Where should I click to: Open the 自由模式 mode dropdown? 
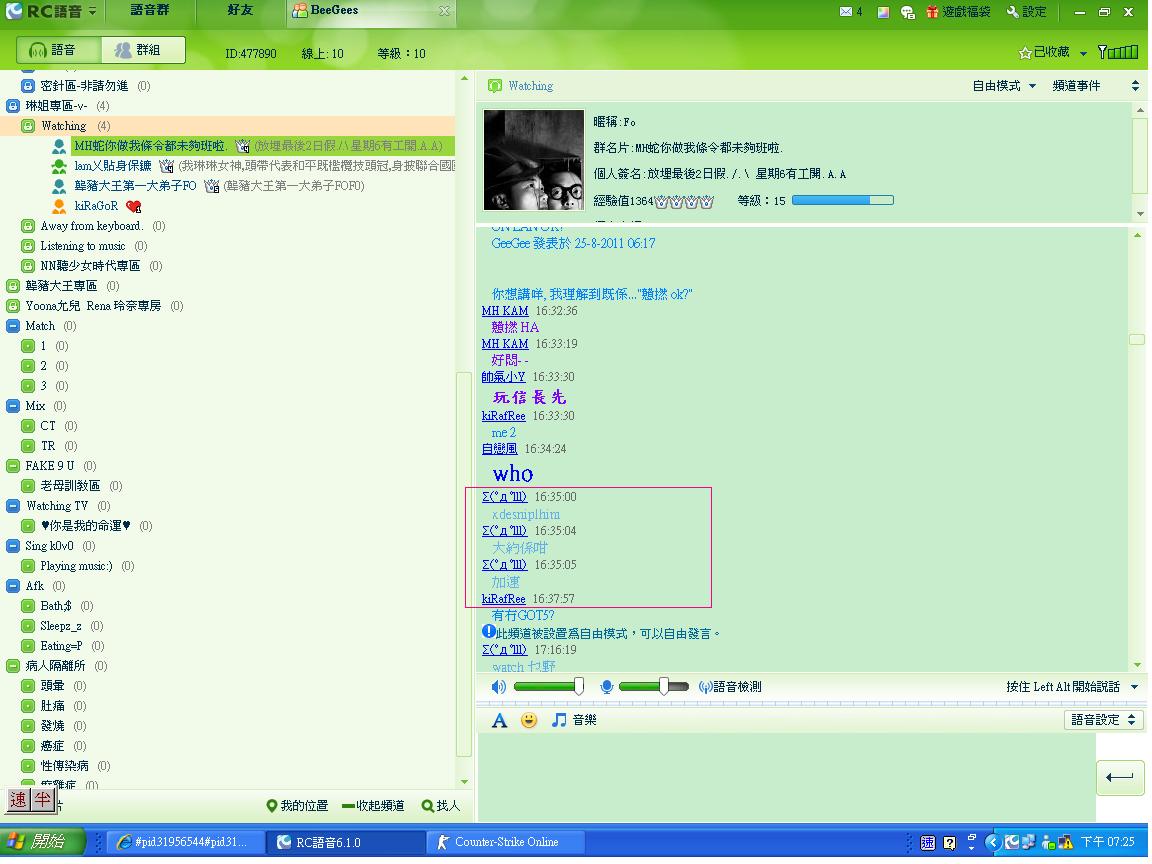click(1004, 86)
